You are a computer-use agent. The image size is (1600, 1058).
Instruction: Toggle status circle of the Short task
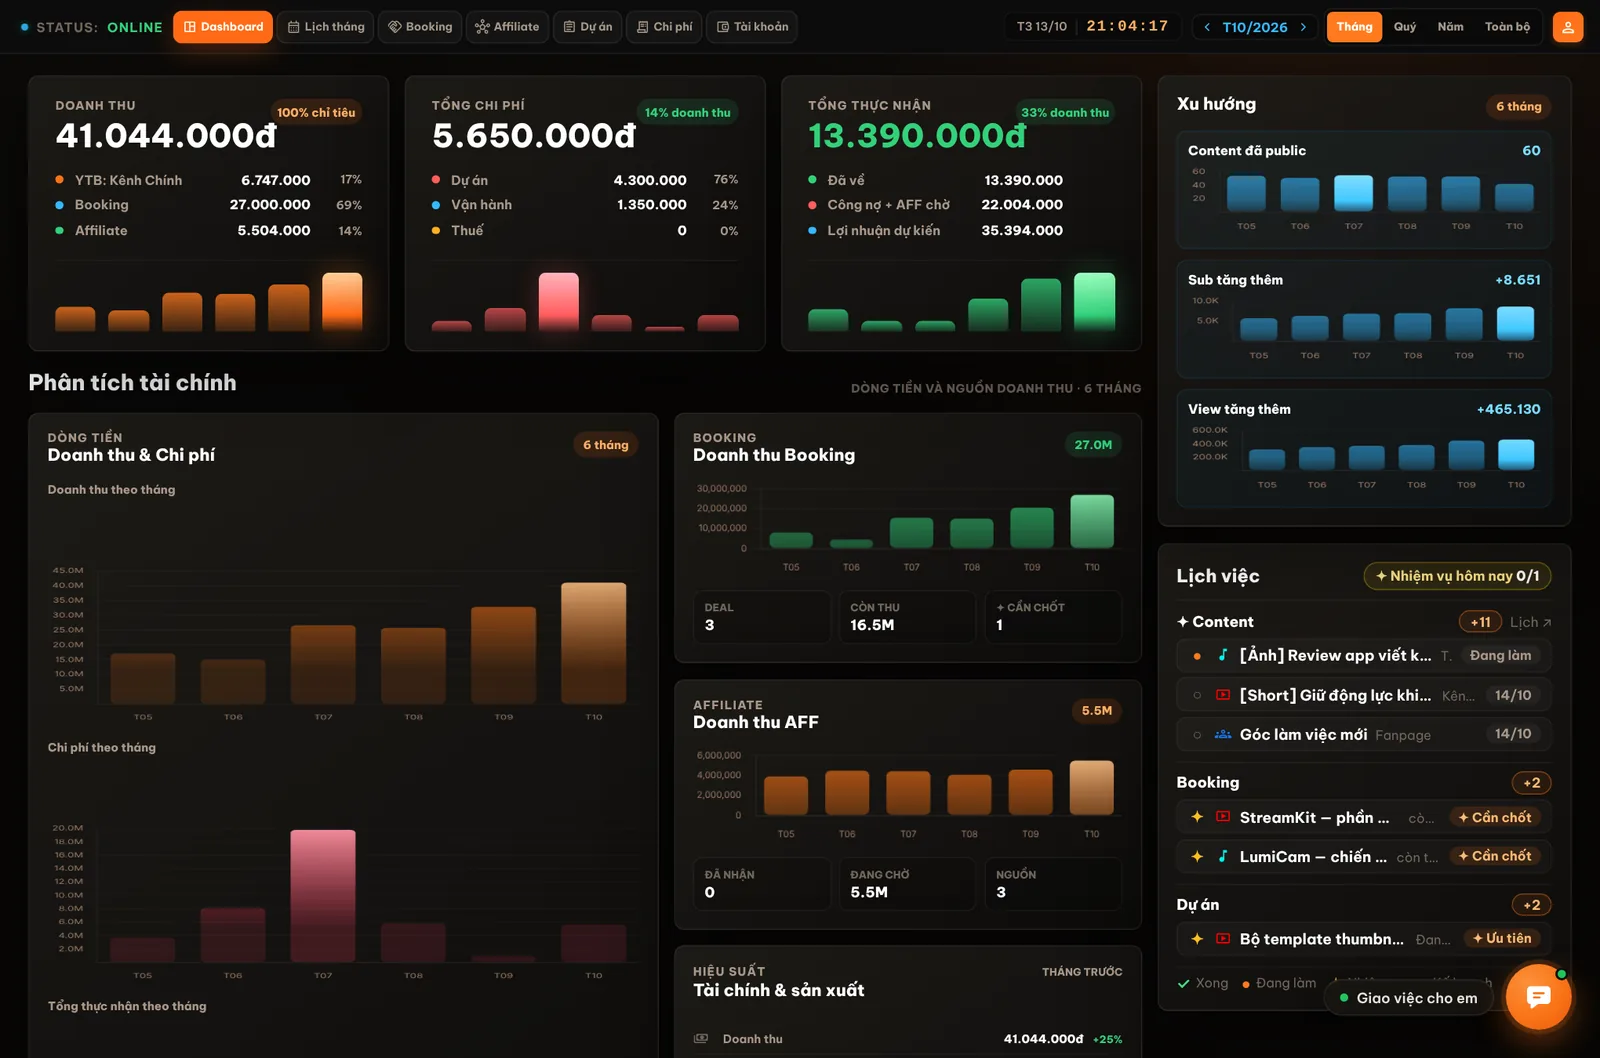click(x=1197, y=695)
